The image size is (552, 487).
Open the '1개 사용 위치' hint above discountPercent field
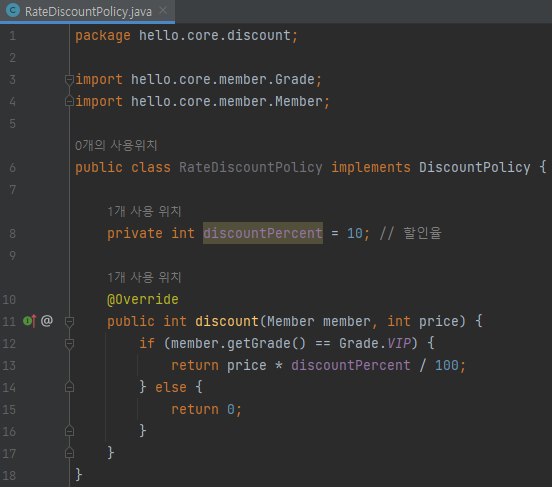coord(144,211)
